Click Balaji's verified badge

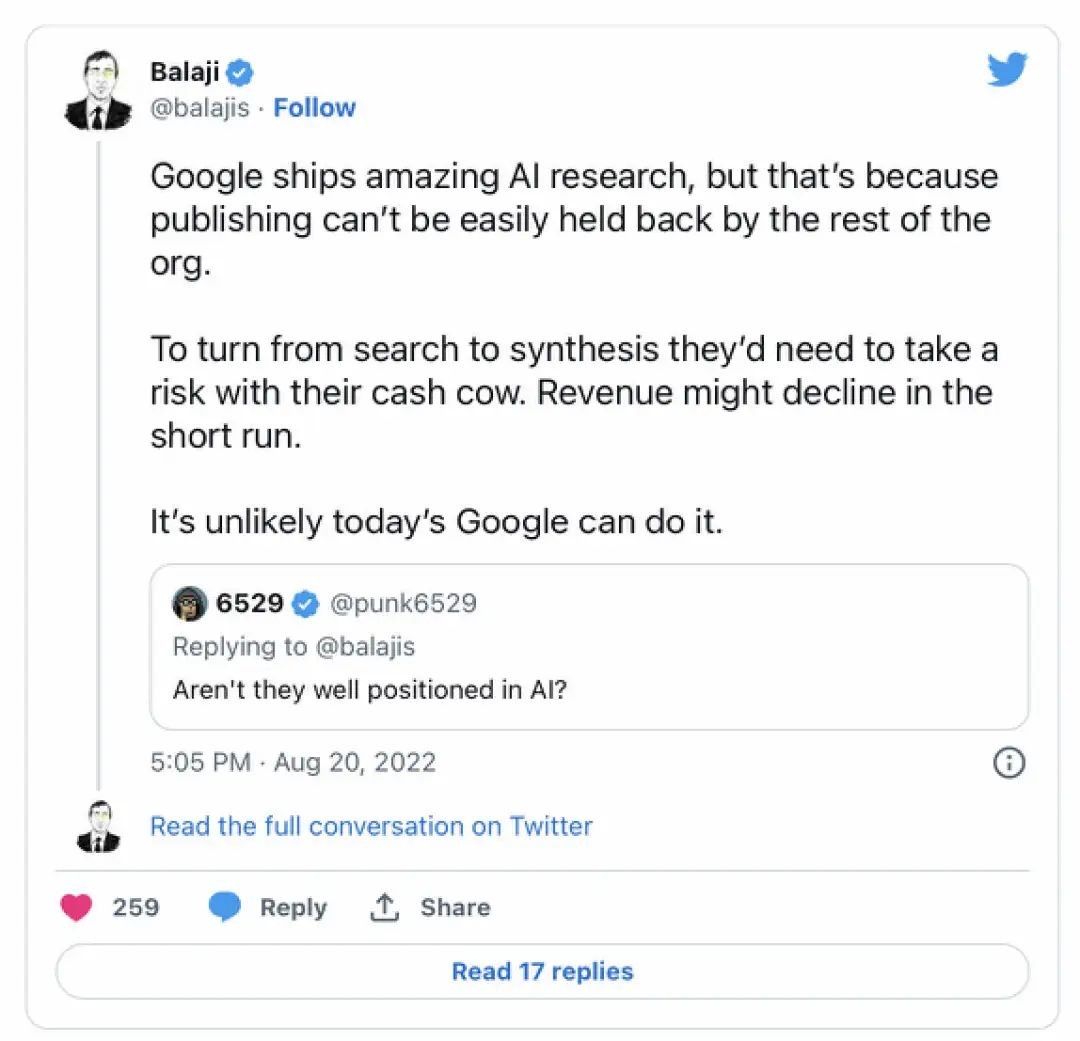(241, 72)
